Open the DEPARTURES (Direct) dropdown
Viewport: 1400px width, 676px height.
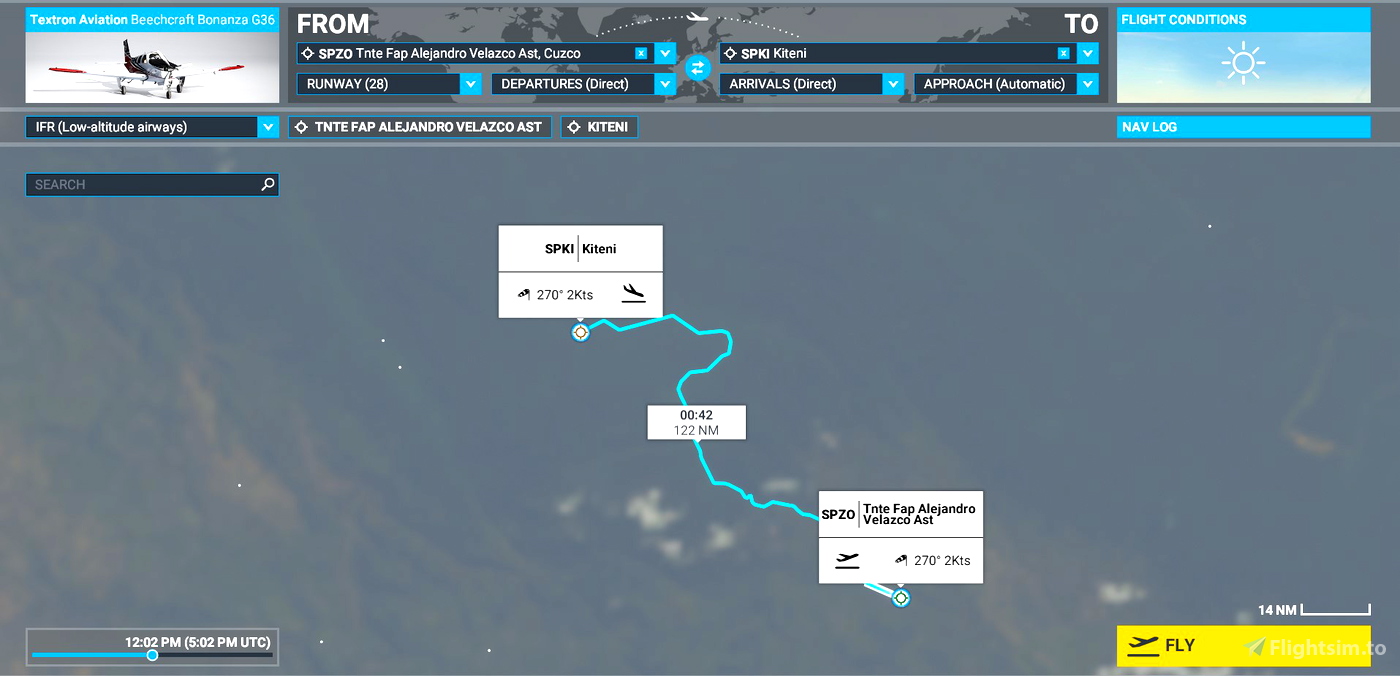[x=583, y=84]
